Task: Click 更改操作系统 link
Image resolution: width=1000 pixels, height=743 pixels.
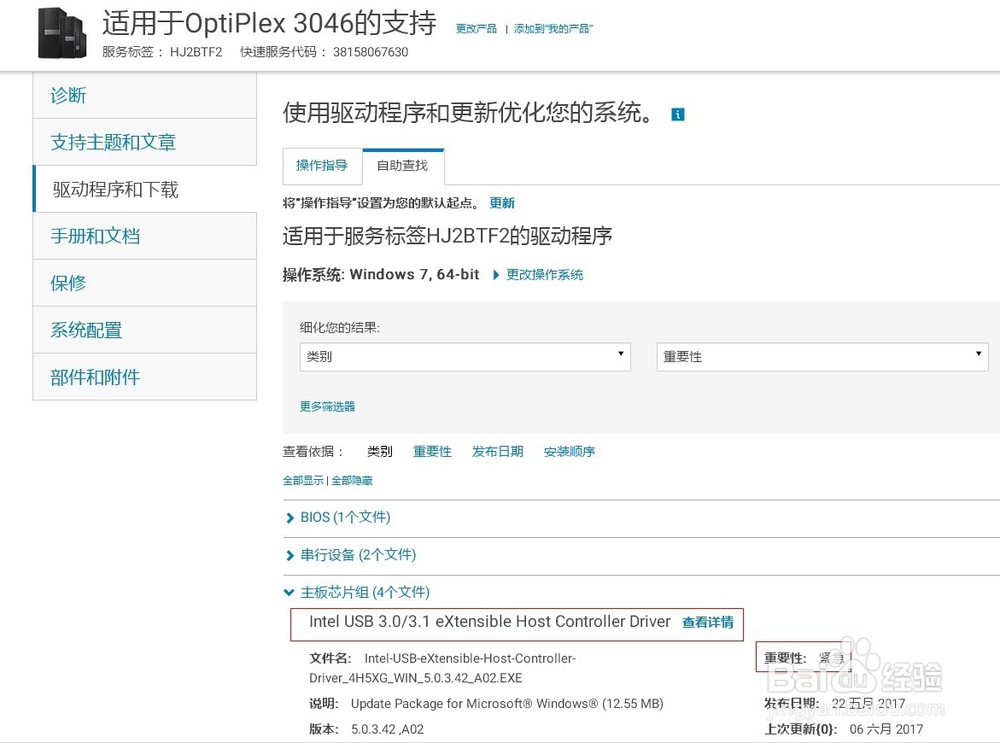Action: tap(545, 275)
